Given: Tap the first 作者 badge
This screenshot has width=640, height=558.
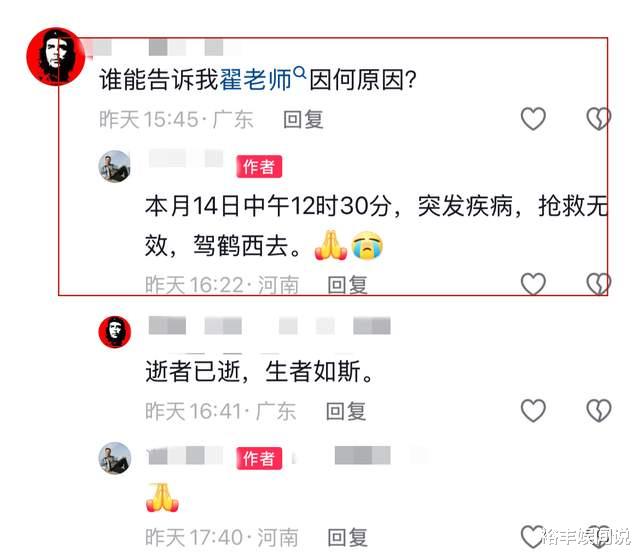Looking at the screenshot, I should point(259,167).
